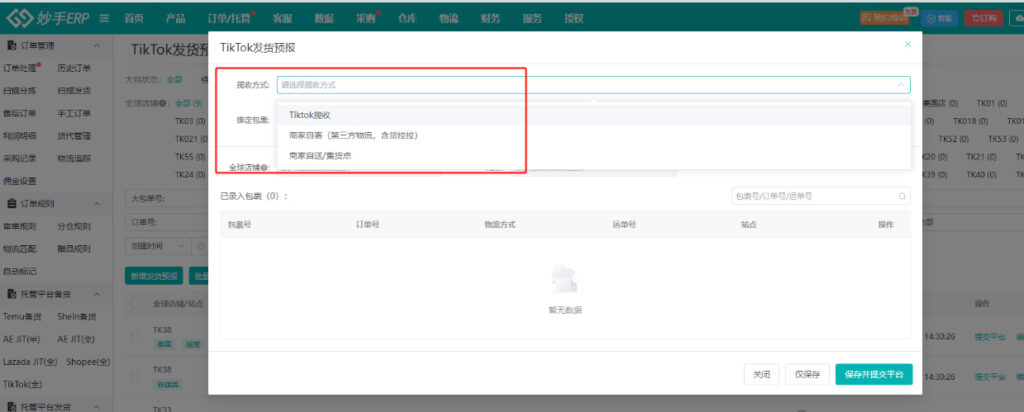Open 佣金设置 in sidebar
1024x412 pixels.
point(20,181)
